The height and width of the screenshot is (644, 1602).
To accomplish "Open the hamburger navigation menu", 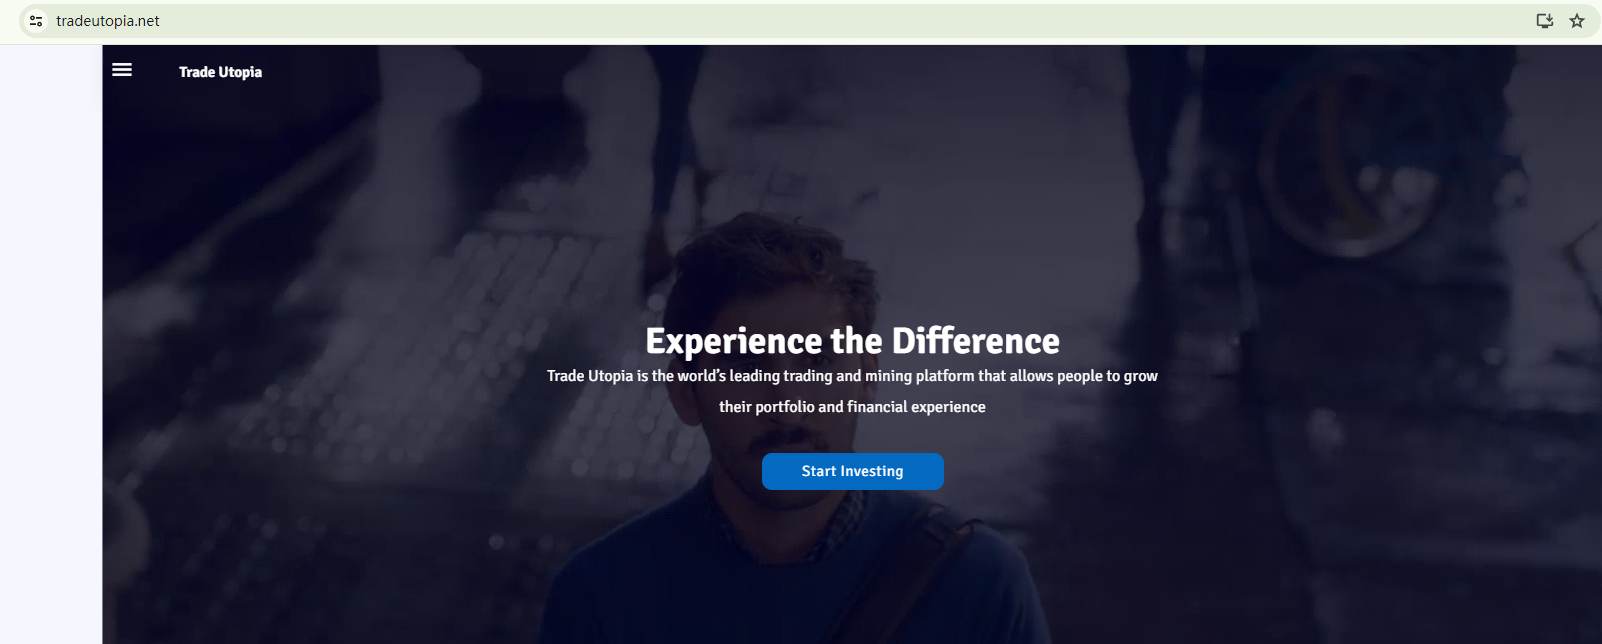I will click(122, 70).
